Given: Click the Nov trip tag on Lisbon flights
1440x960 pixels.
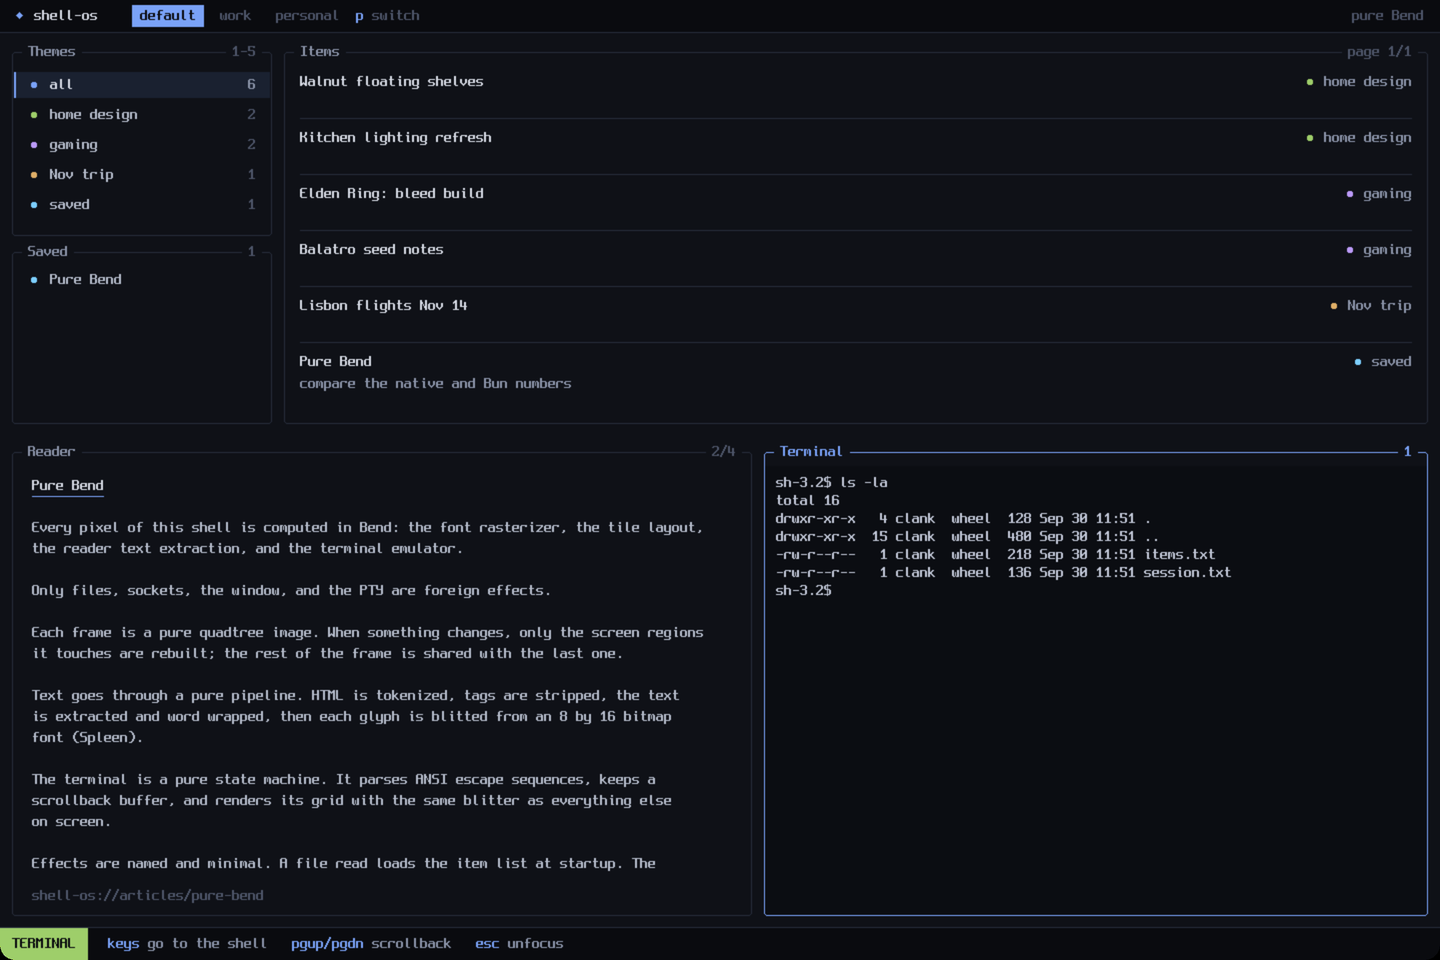Looking at the screenshot, I should pyautogui.click(x=1371, y=306).
